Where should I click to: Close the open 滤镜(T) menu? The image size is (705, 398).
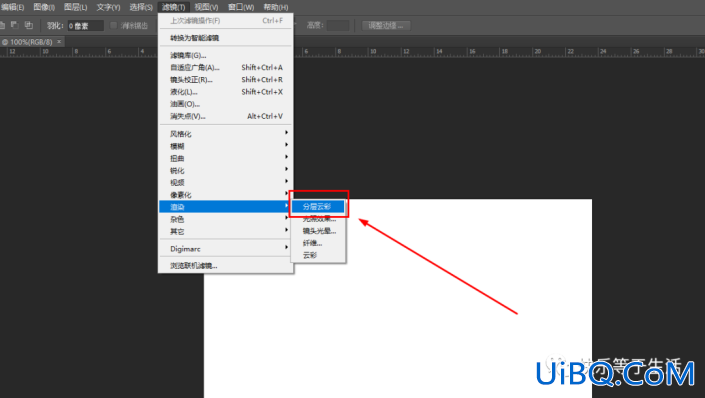(174, 7)
